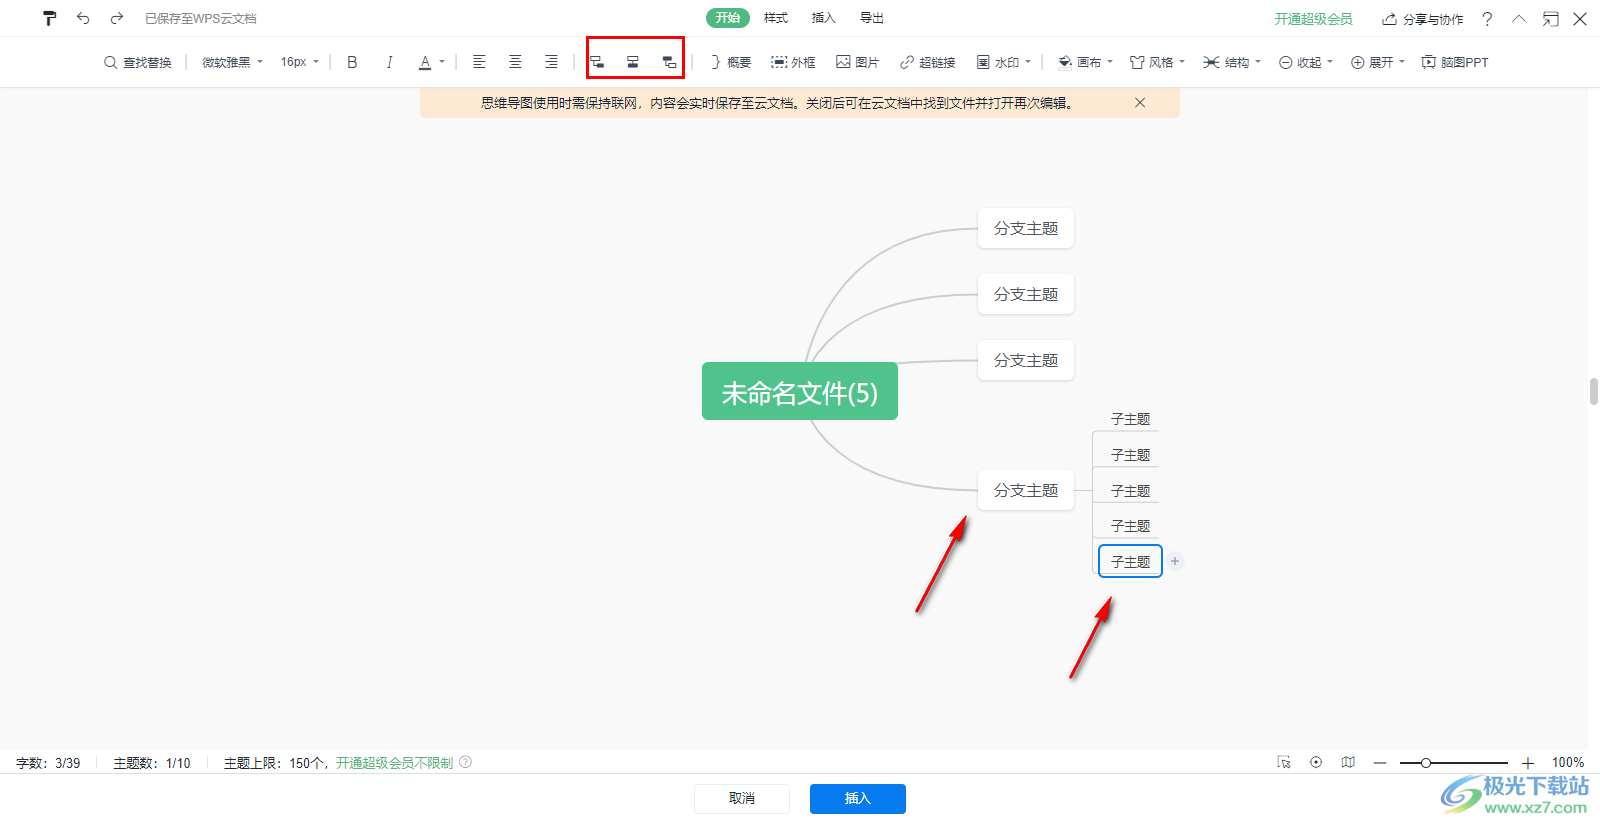This screenshot has height=824, width=1600.
Task: Open the 收起 collapse dropdown
Action: (x=1306, y=62)
